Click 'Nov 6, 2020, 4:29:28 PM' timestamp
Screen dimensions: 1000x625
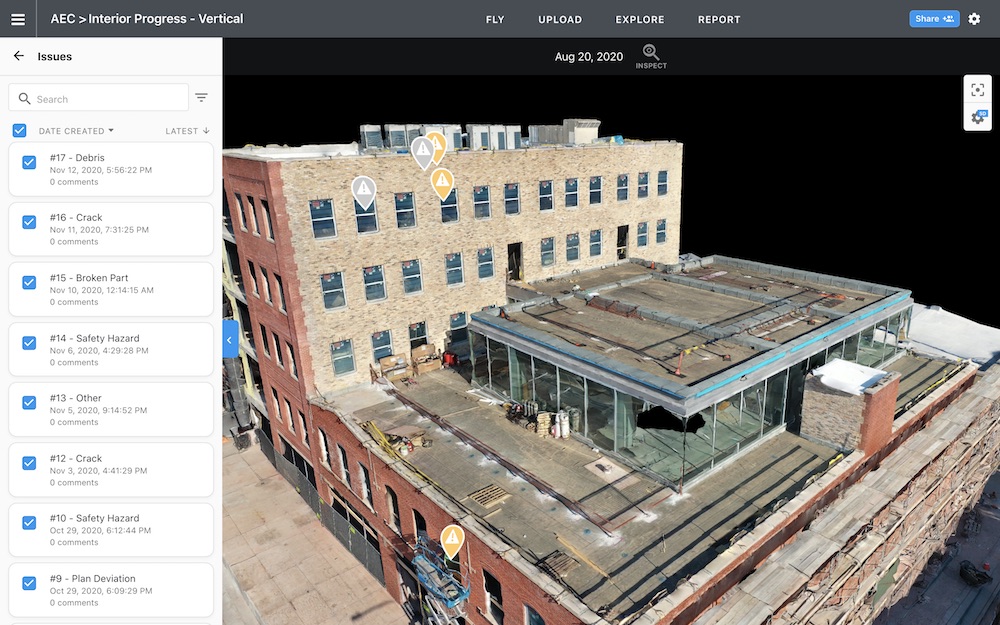point(99,351)
